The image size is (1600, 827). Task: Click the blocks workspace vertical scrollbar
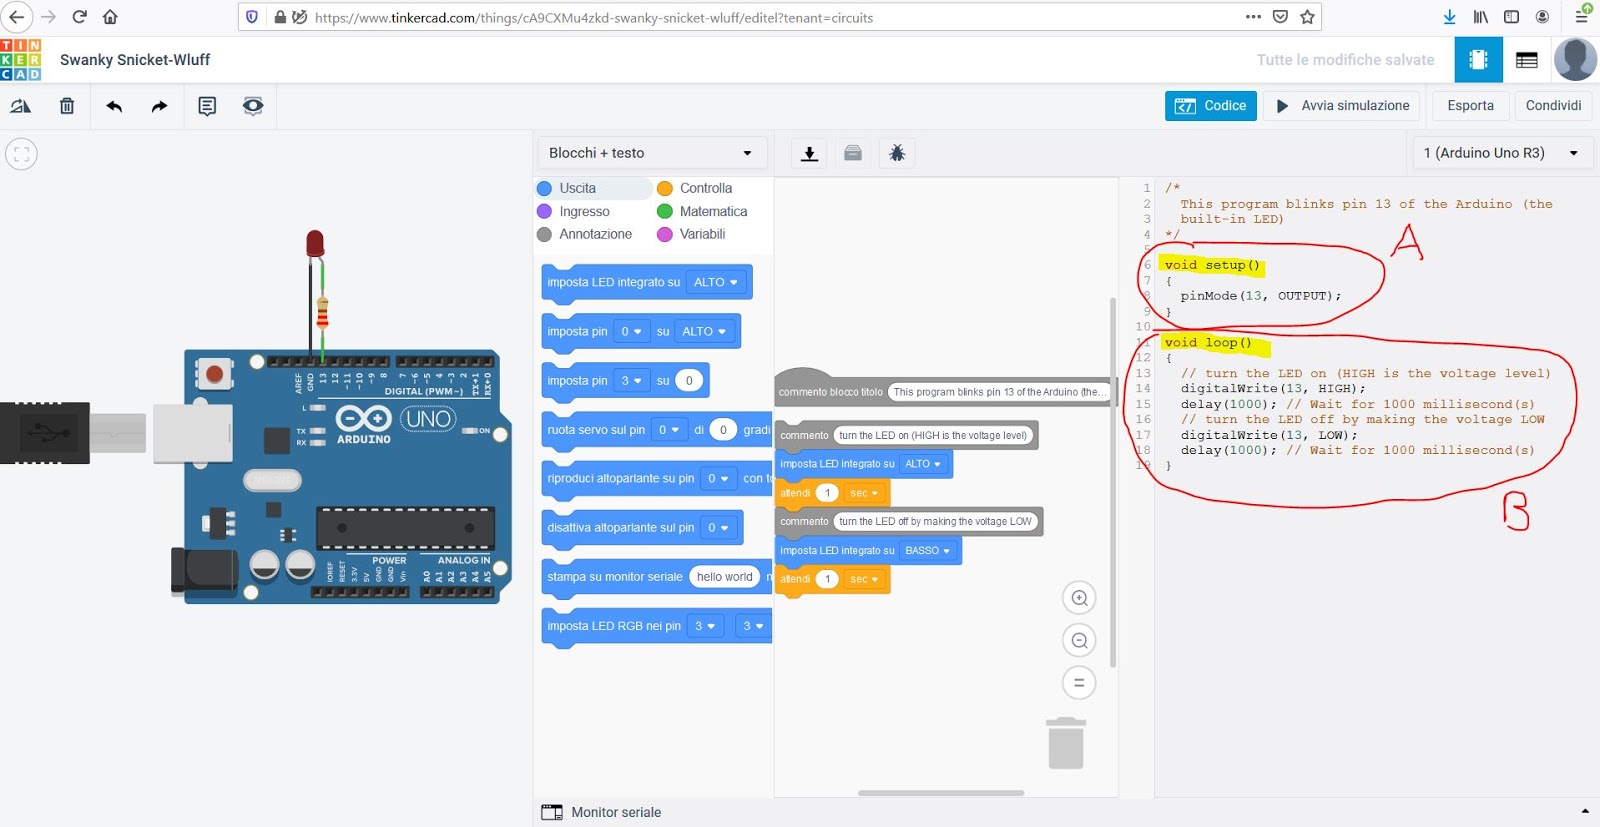1113,482
